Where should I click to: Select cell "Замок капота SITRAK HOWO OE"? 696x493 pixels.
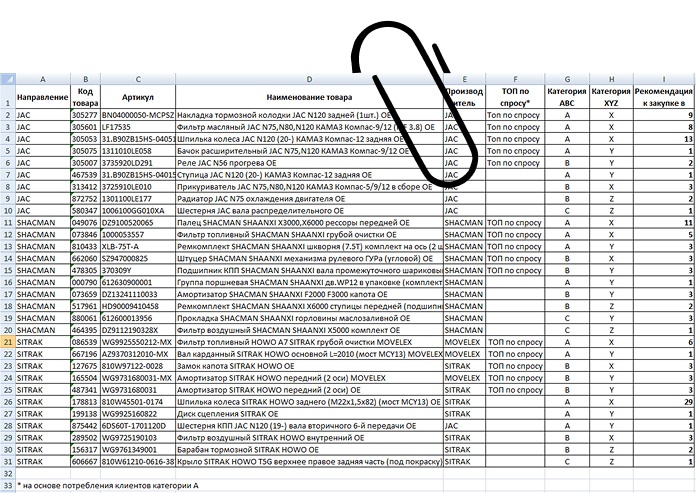(309, 367)
